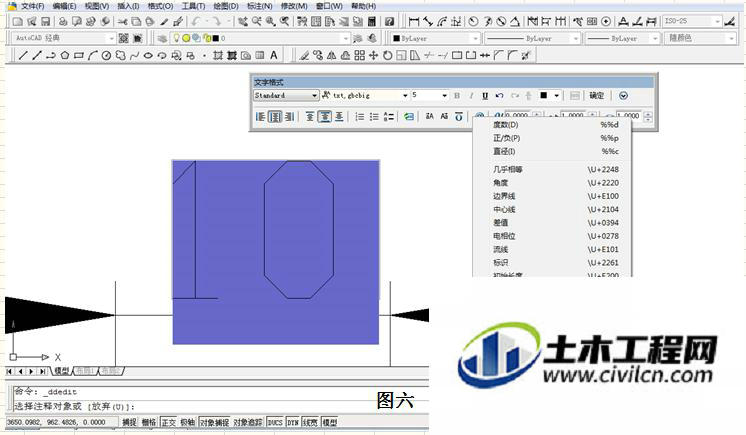Click the Quick Calculator icon

[x=372, y=21]
